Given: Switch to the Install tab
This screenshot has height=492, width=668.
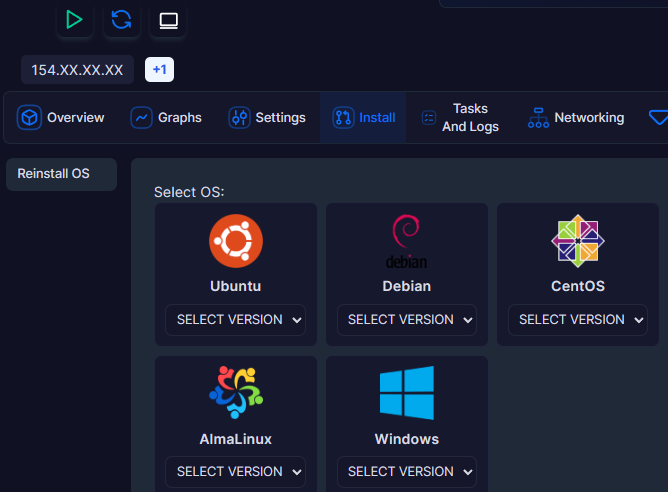Looking at the screenshot, I should [x=363, y=118].
